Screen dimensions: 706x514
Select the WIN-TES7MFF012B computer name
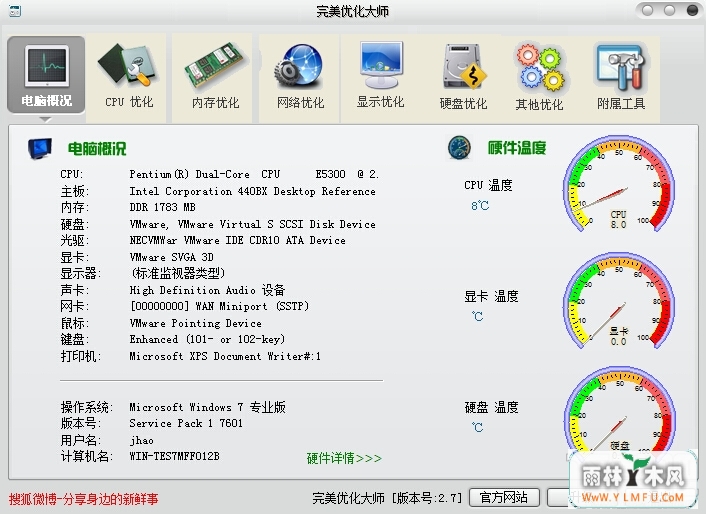pyautogui.click(x=174, y=456)
